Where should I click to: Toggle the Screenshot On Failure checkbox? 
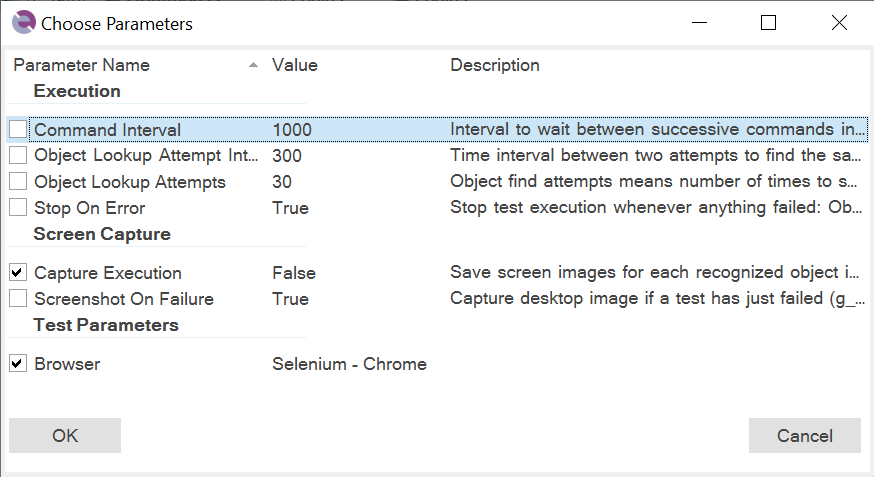click(x=18, y=298)
